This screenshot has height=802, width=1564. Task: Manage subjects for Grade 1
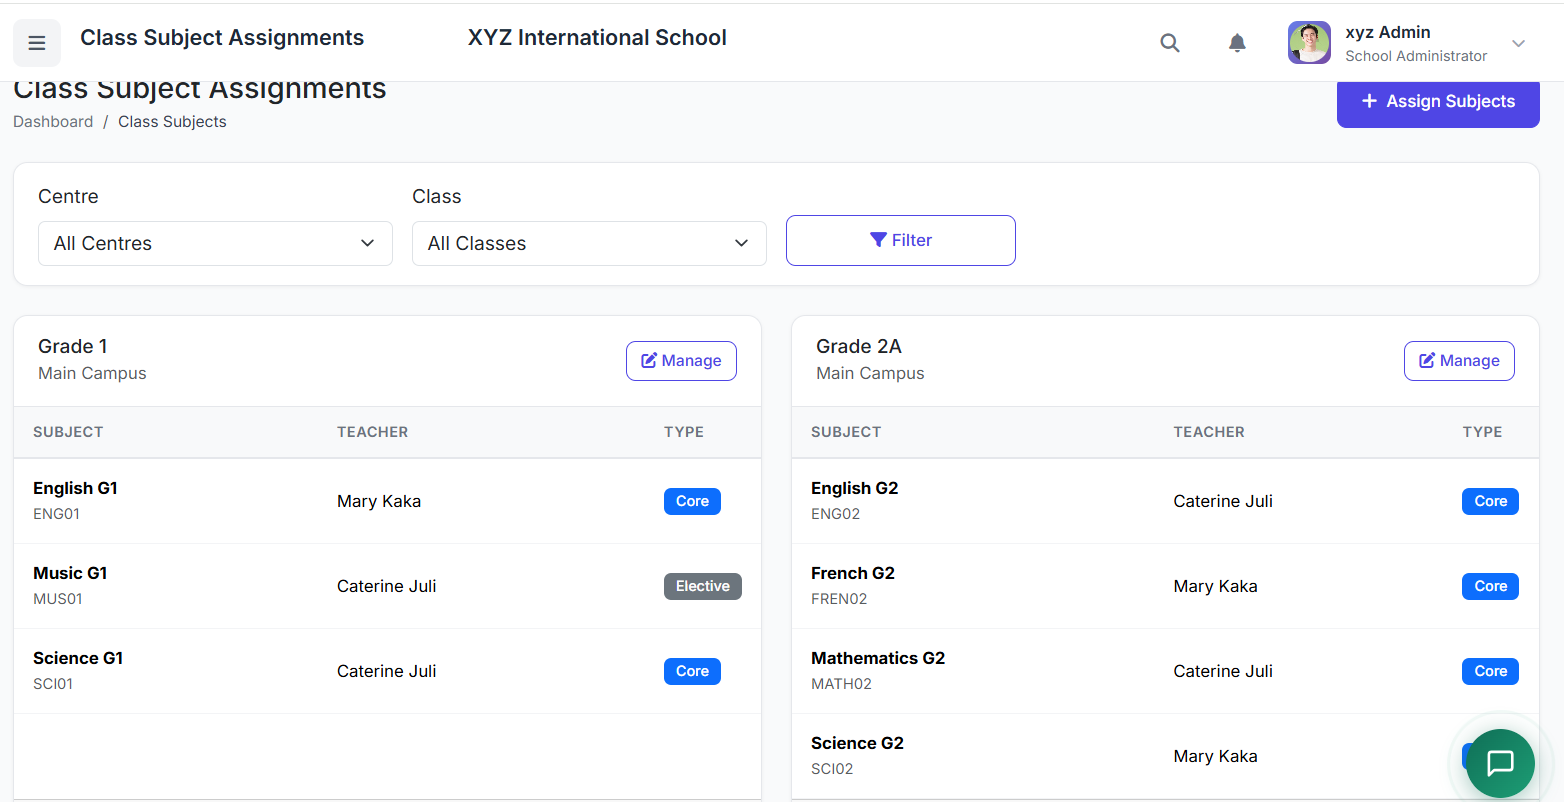pyautogui.click(x=681, y=361)
